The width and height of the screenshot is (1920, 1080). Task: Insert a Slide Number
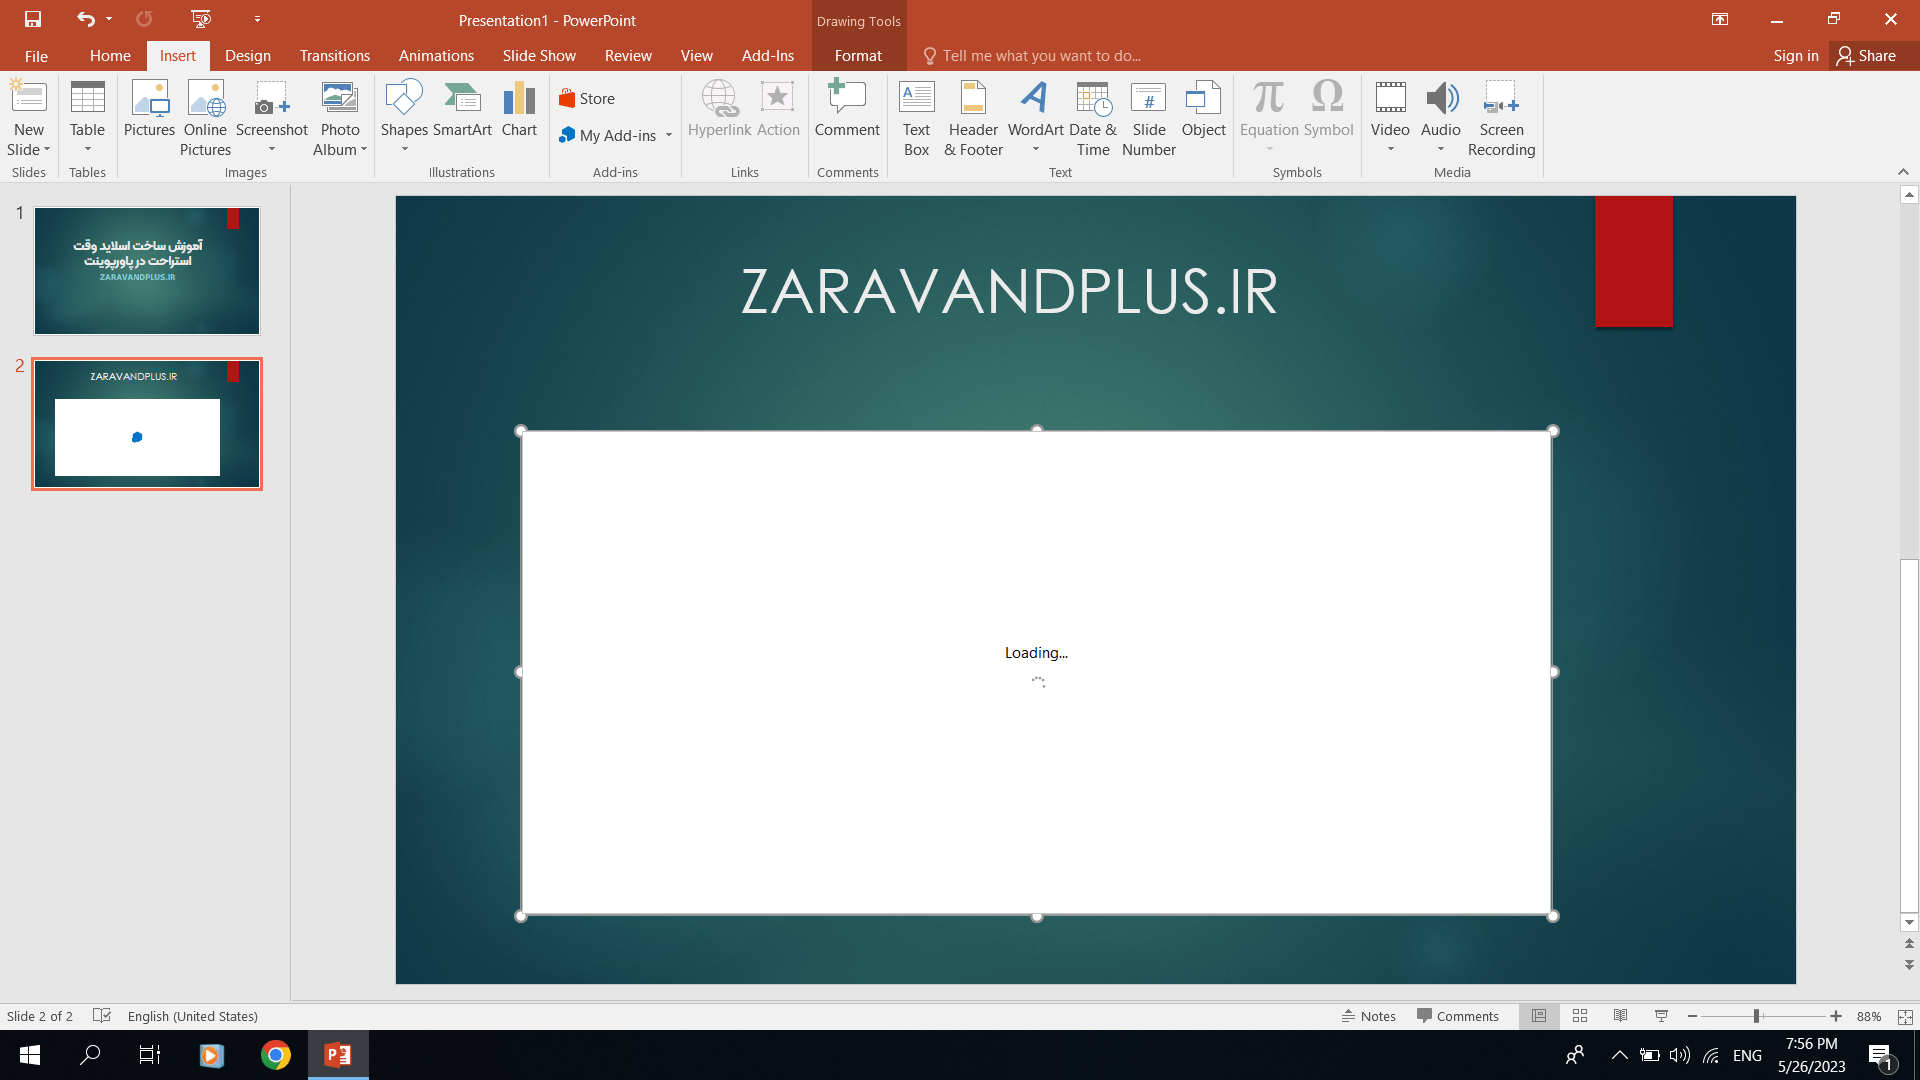click(x=1149, y=118)
